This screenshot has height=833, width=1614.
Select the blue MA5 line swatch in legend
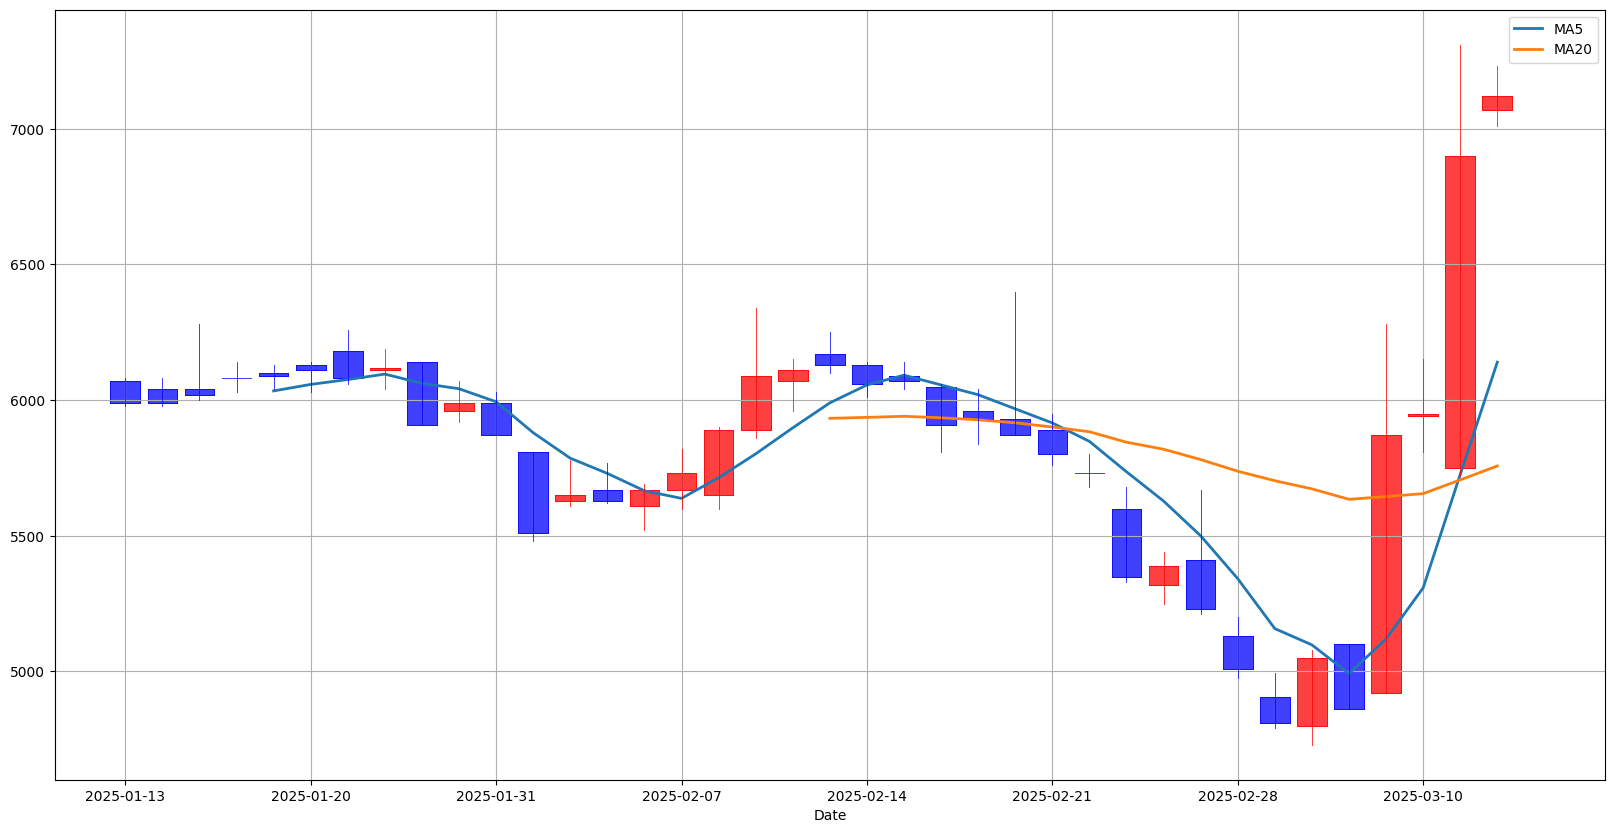click(1529, 29)
